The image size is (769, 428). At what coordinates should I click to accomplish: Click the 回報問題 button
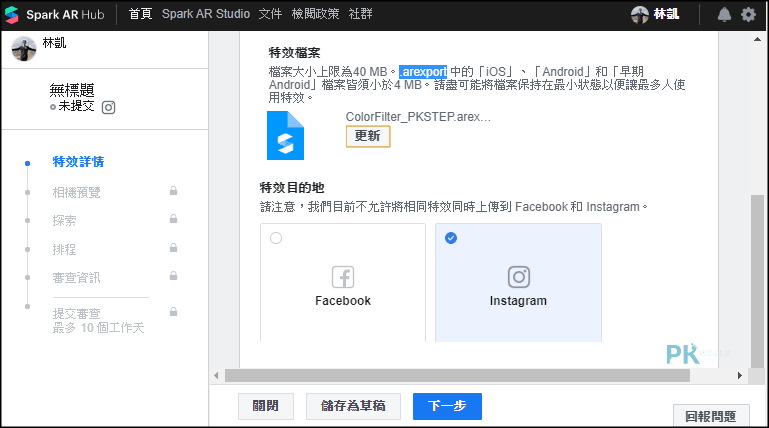711,416
